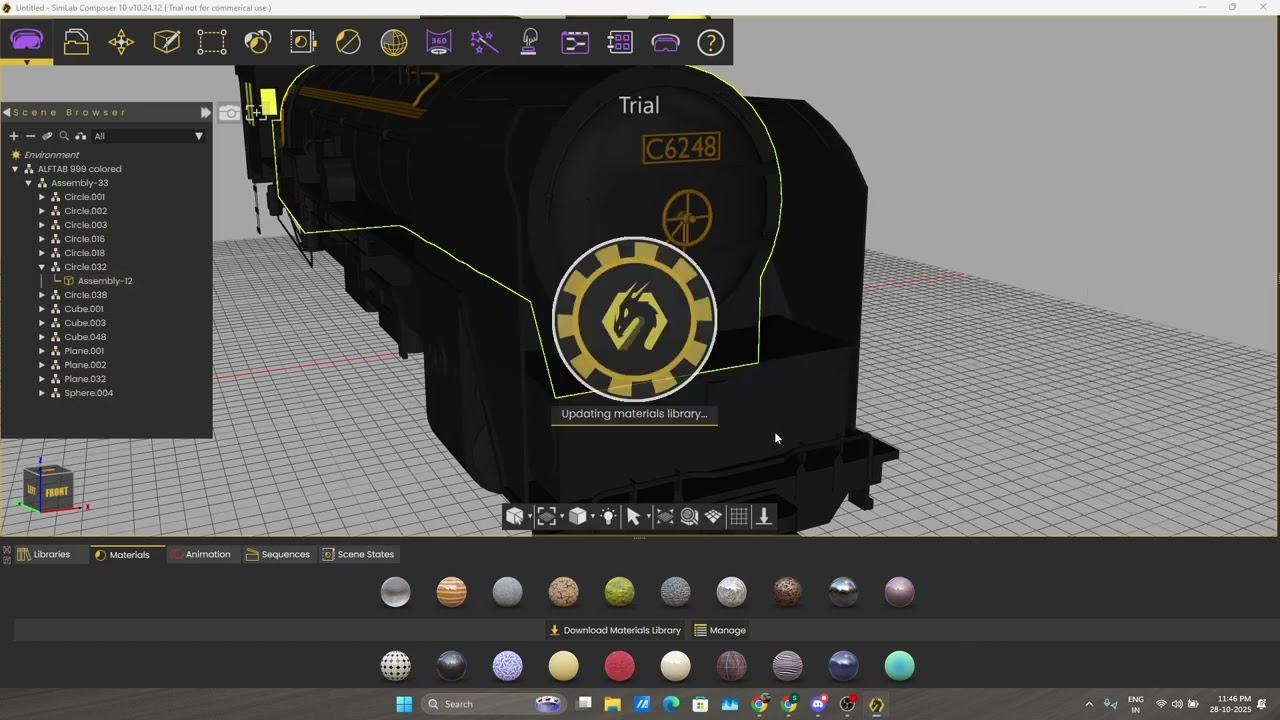This screenshot has width=1280, height=720.
Task: Open the pointing-hand interaction tool
Action: tap(530, 42)
